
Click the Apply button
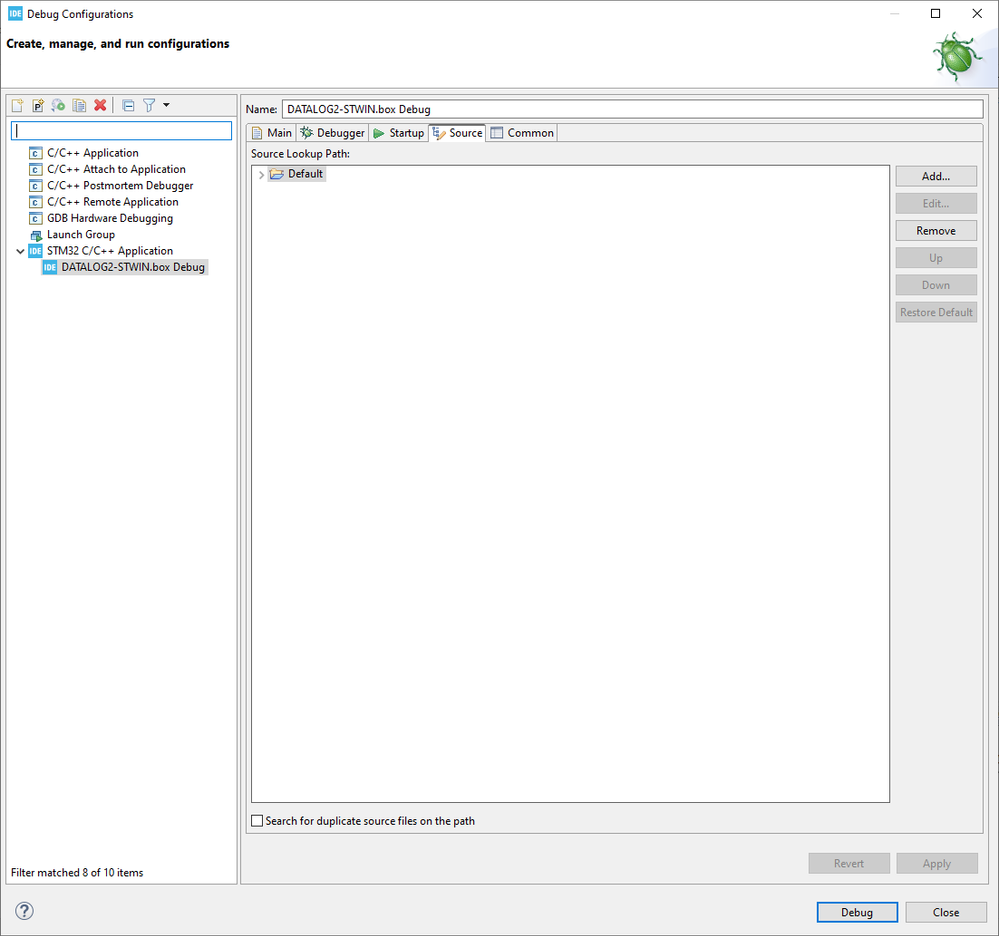click(937, 863)
